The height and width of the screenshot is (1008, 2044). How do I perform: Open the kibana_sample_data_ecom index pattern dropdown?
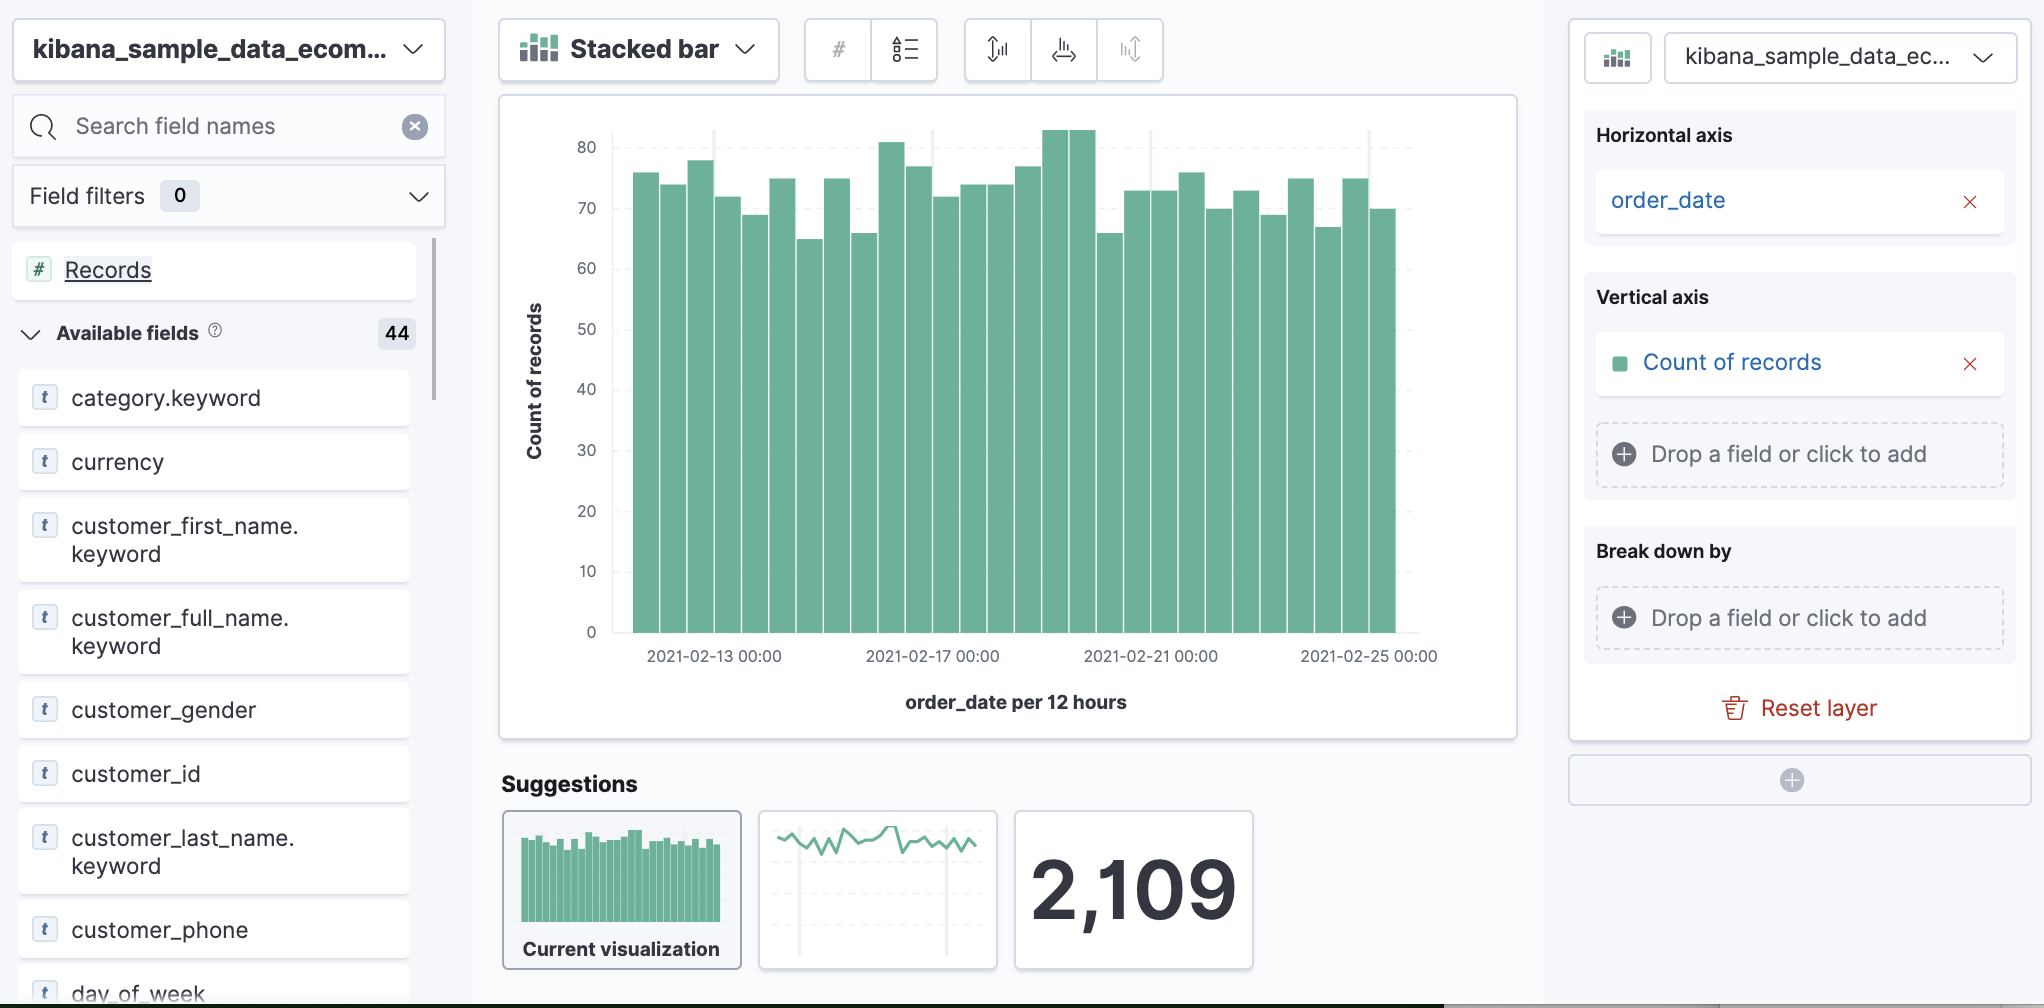point(228,50)
